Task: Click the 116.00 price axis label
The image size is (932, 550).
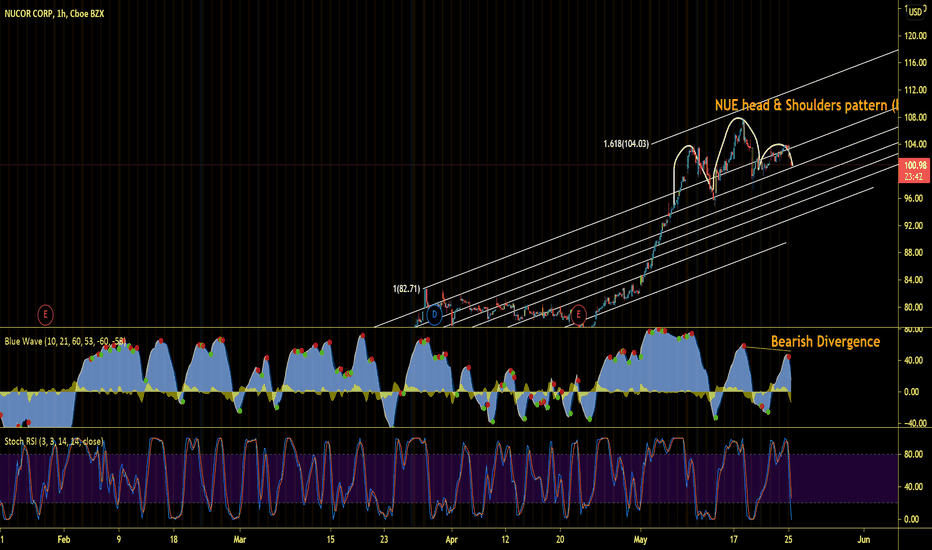Action: [915, 62]
